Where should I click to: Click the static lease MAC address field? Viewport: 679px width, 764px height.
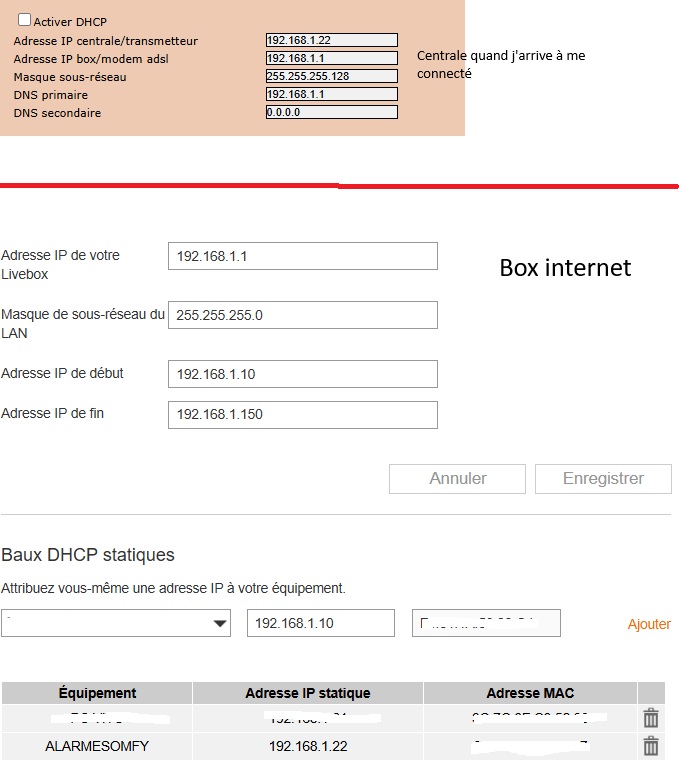486,623
